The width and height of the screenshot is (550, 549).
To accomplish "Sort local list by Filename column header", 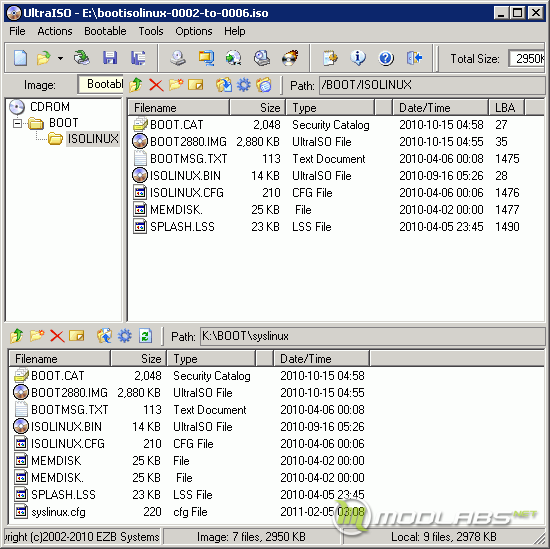I will pyautogui.click(x=60, y=359).
